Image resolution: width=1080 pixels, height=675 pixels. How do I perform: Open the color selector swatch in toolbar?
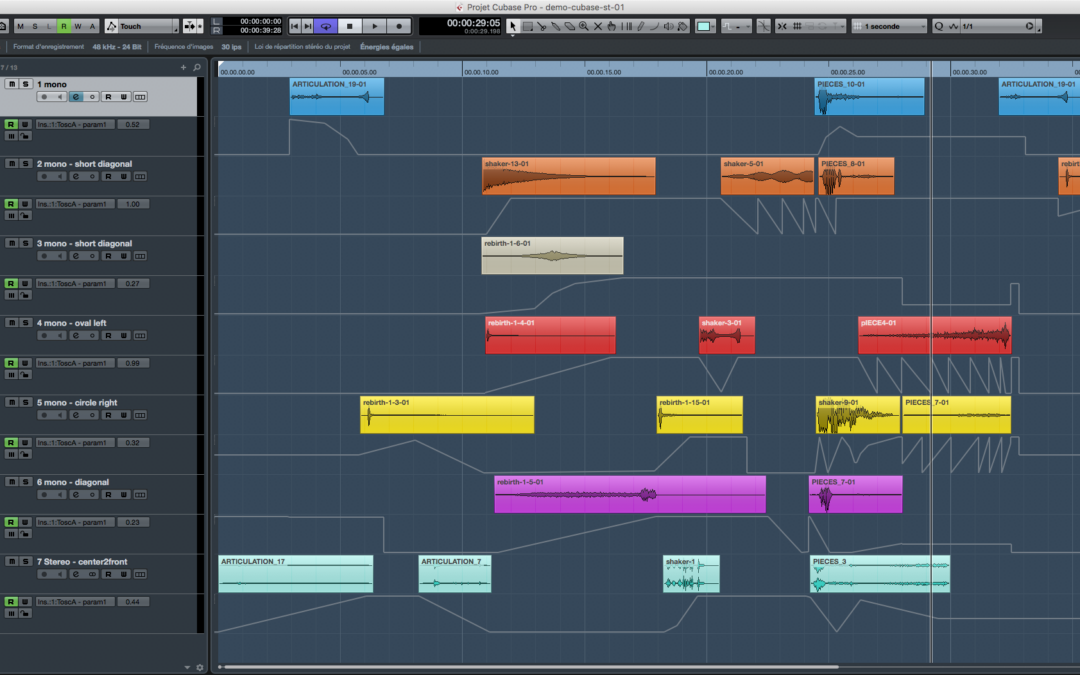pyautogui.click(x=704, y=26)
